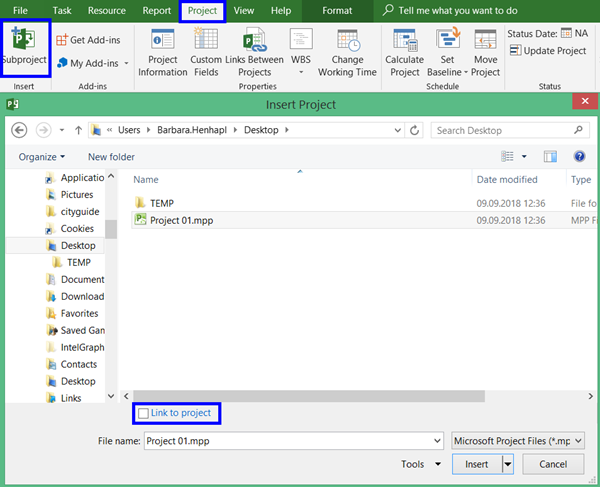Click the New folder button
Screen dimensions: 600x487
tap(111, 157)
